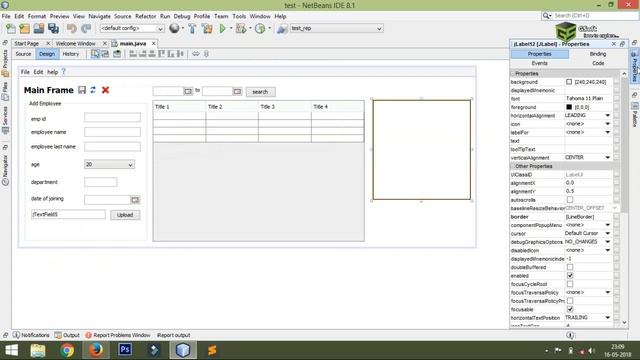Activate Connection Mode in designer toolbar
This screenshot has width=640, height=360.
click(x=105, y=54)
